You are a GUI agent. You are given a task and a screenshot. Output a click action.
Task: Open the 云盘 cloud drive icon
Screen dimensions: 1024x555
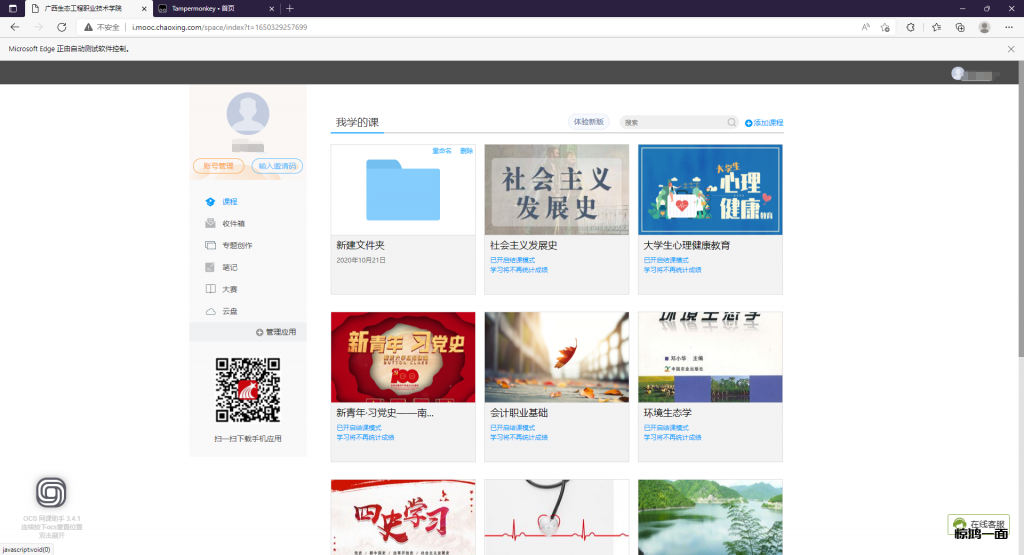point(210,311)
